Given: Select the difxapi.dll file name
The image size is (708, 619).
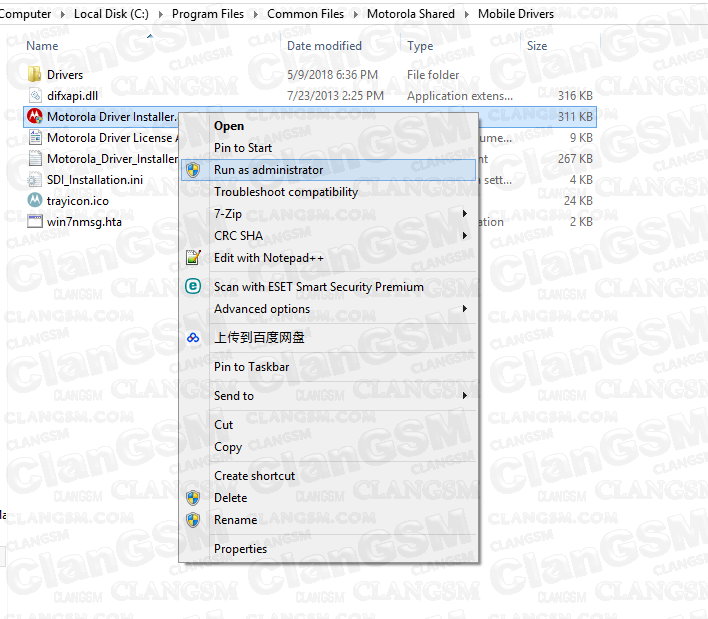Looking at the screenshot, I should click(x=72, y=96).
